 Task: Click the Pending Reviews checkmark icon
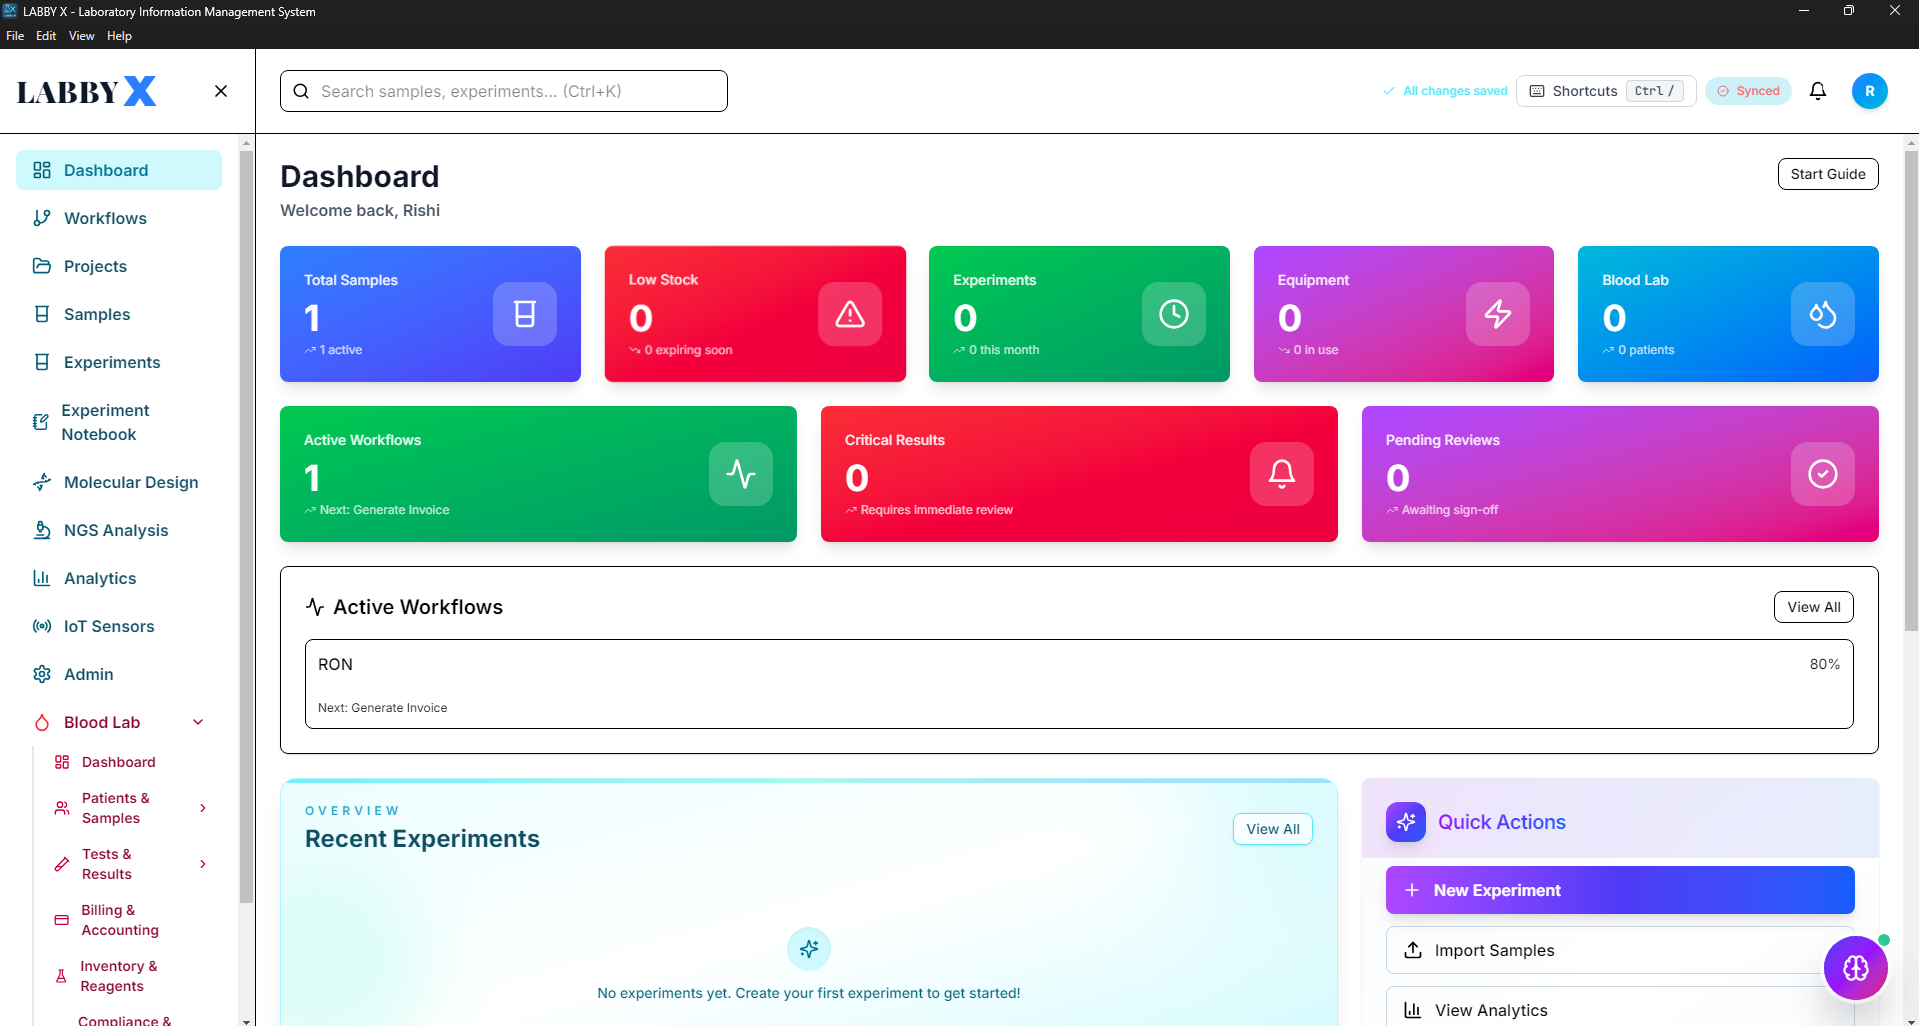pyautogui.click(x=1822, y=474)
